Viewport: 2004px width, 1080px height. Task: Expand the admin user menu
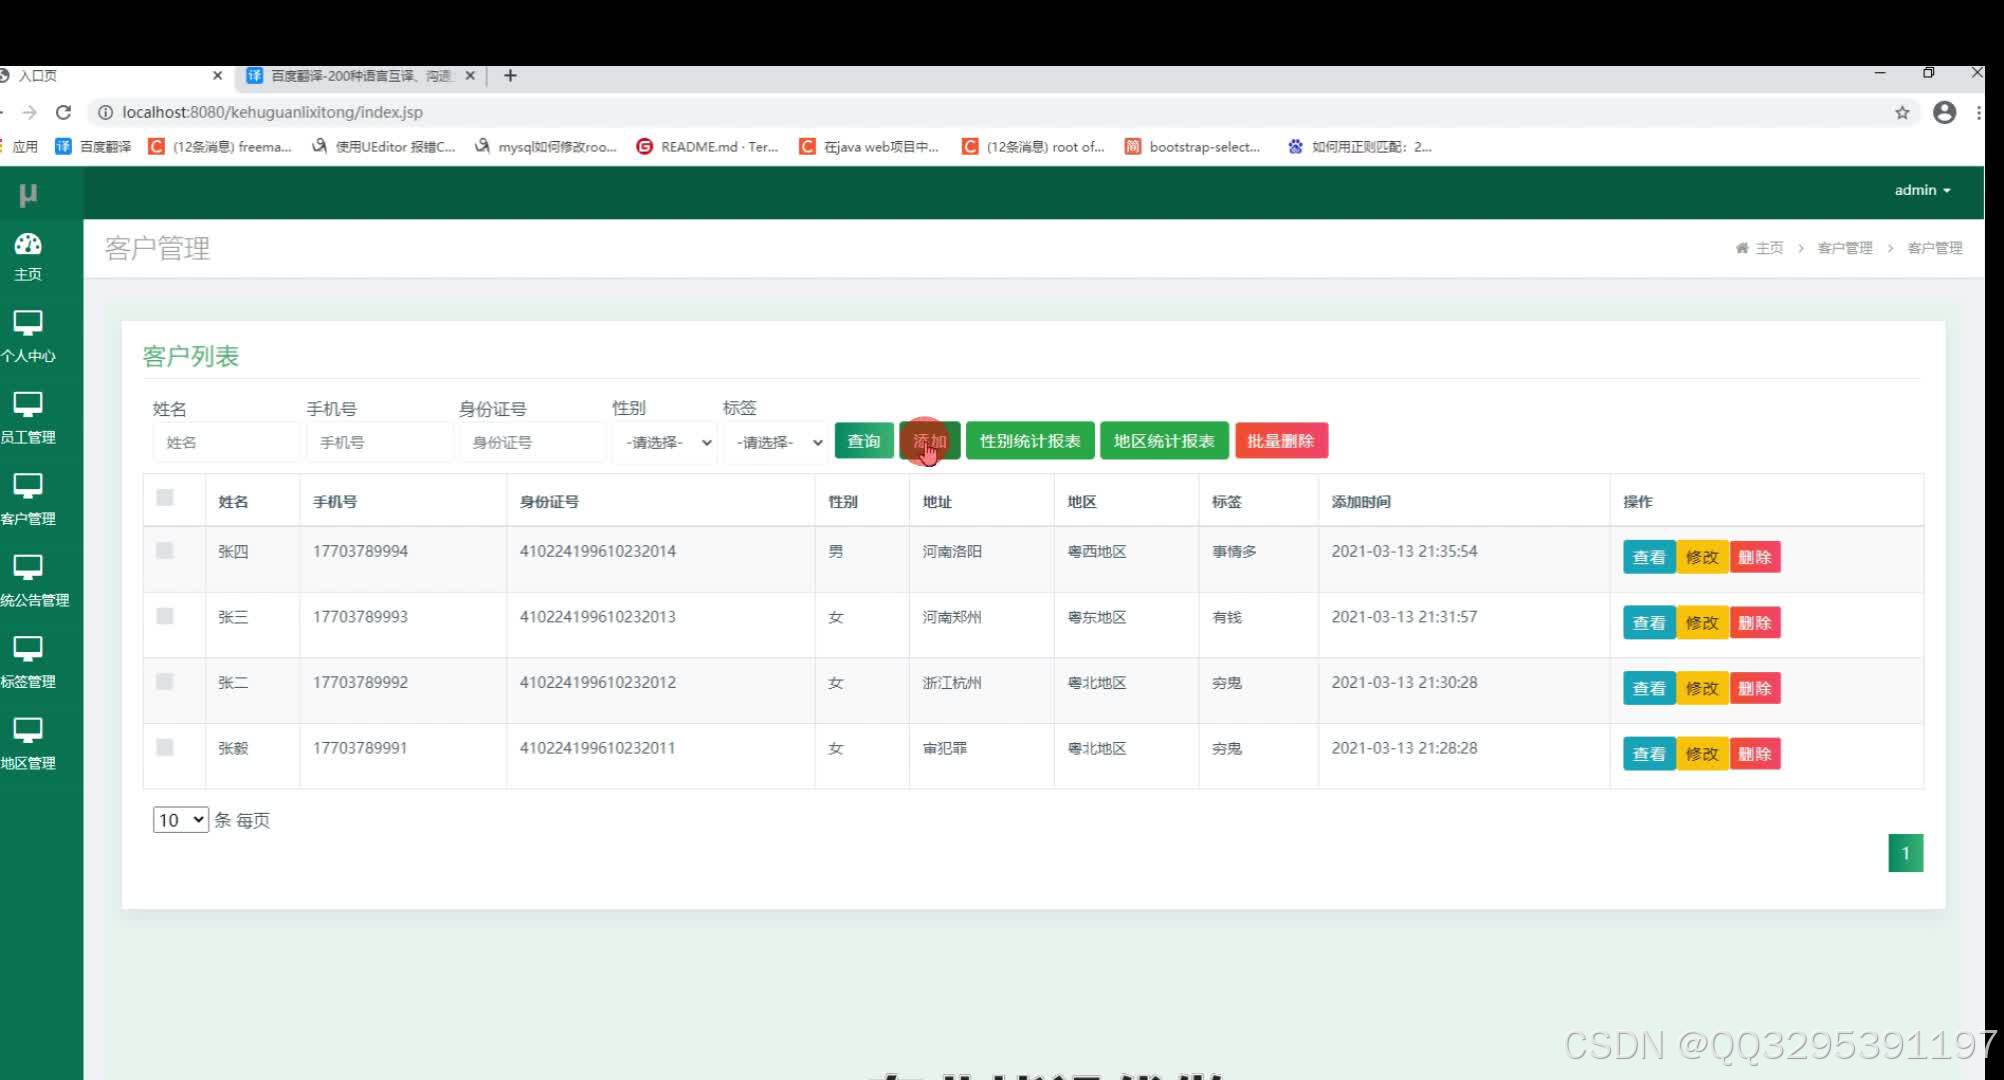1922,190
